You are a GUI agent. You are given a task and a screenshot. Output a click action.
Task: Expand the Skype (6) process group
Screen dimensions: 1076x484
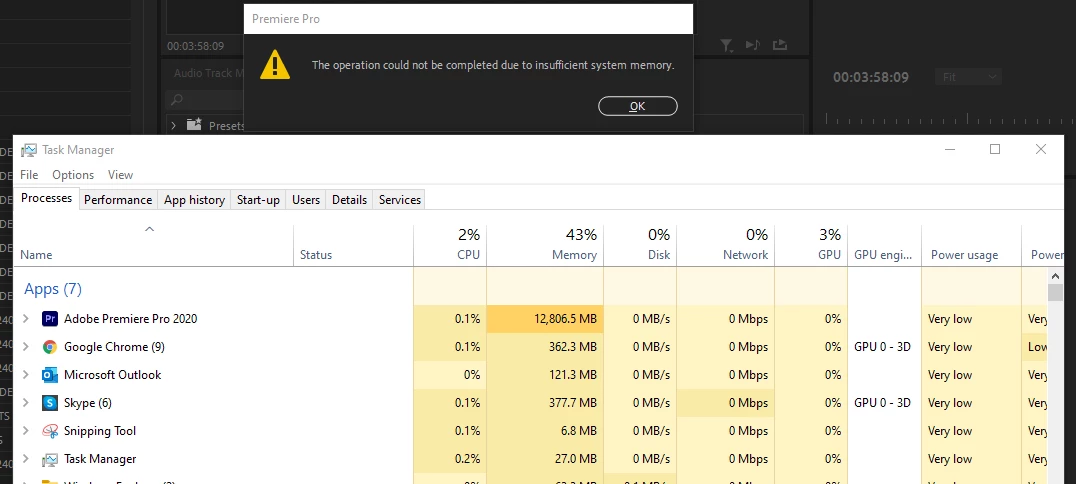(26, 402)
